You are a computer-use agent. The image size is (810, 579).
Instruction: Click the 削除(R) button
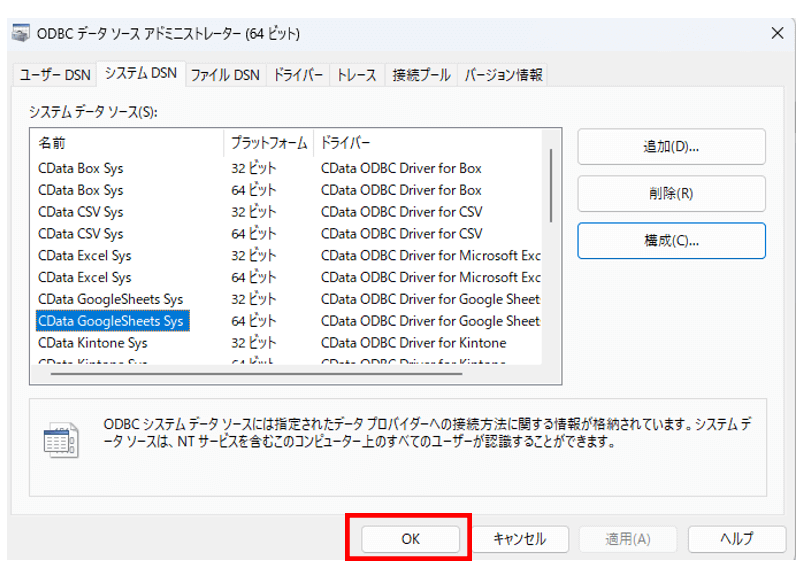click(671, 194)
